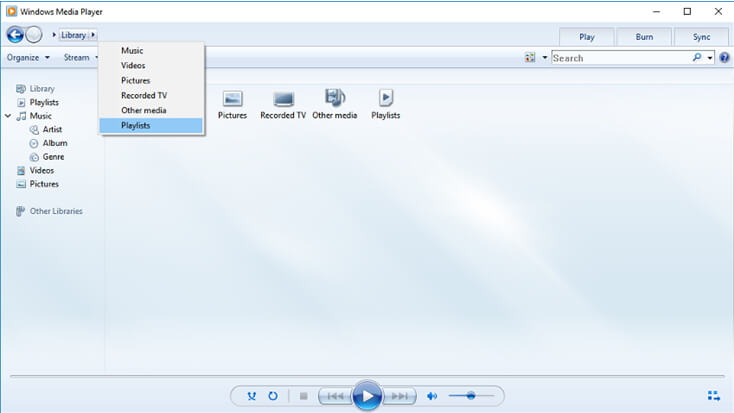Click the Forward navigation button
The height and width of the screenshot is (413, 734).
point(34,35)
